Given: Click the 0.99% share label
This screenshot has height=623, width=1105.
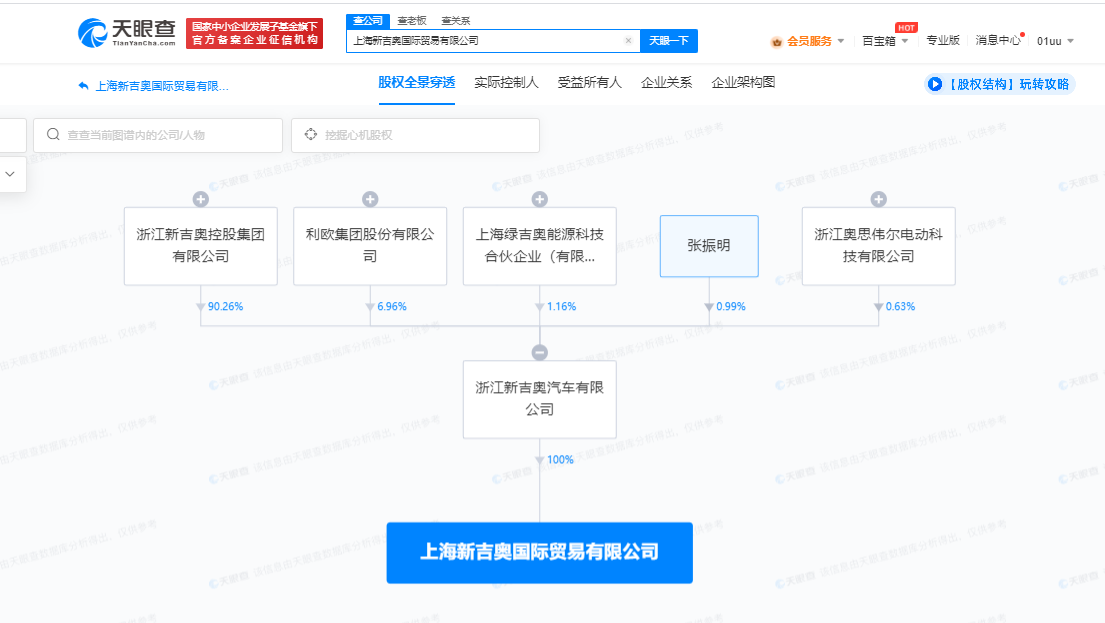Looking at the screenshot, I should pos(731,307).
